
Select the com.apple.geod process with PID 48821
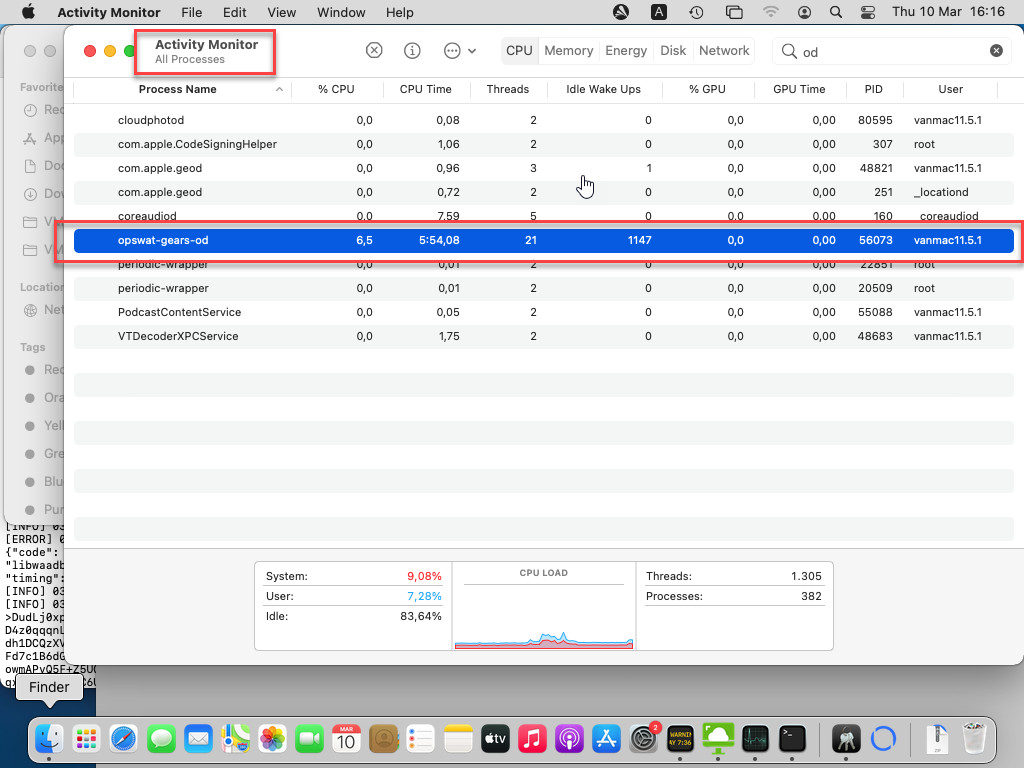(543, 168)
